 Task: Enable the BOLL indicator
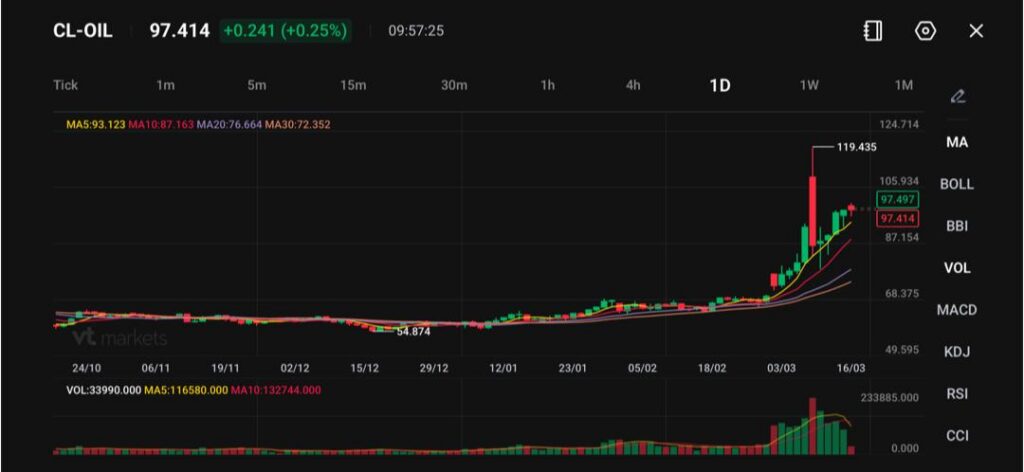tap(957, 184)
